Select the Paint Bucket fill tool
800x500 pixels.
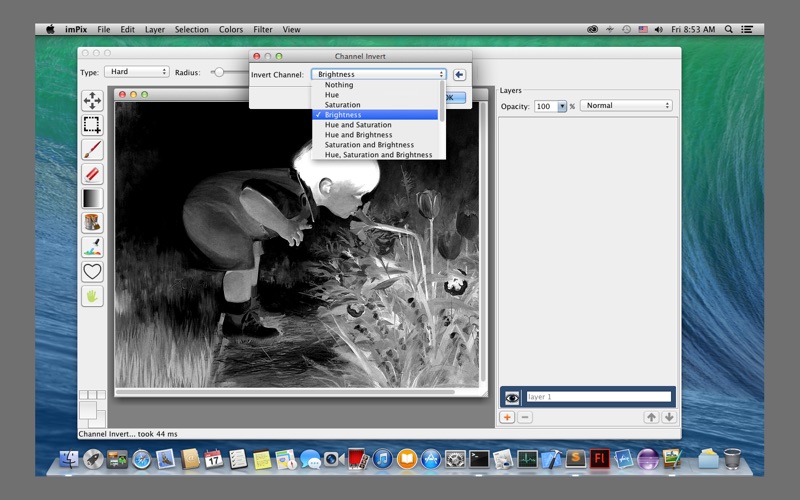tap(92, 223)
